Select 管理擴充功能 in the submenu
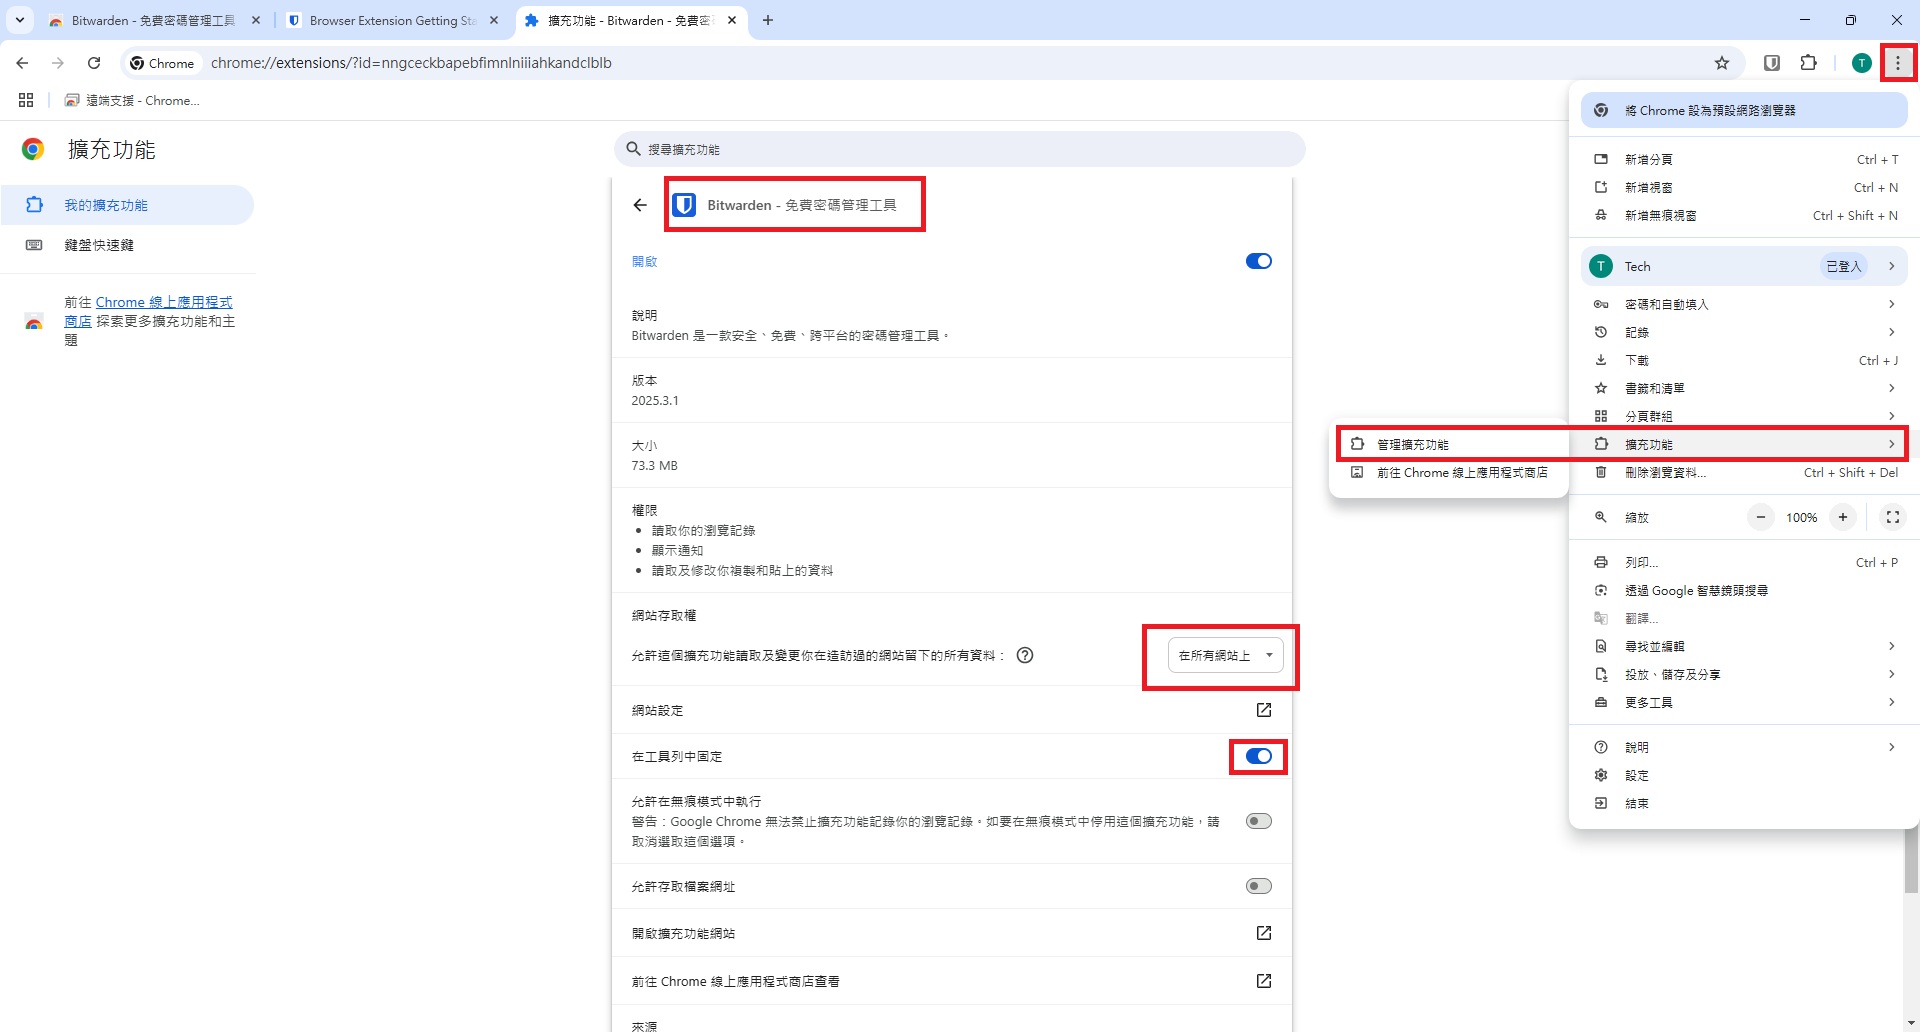 [1420, 443]
